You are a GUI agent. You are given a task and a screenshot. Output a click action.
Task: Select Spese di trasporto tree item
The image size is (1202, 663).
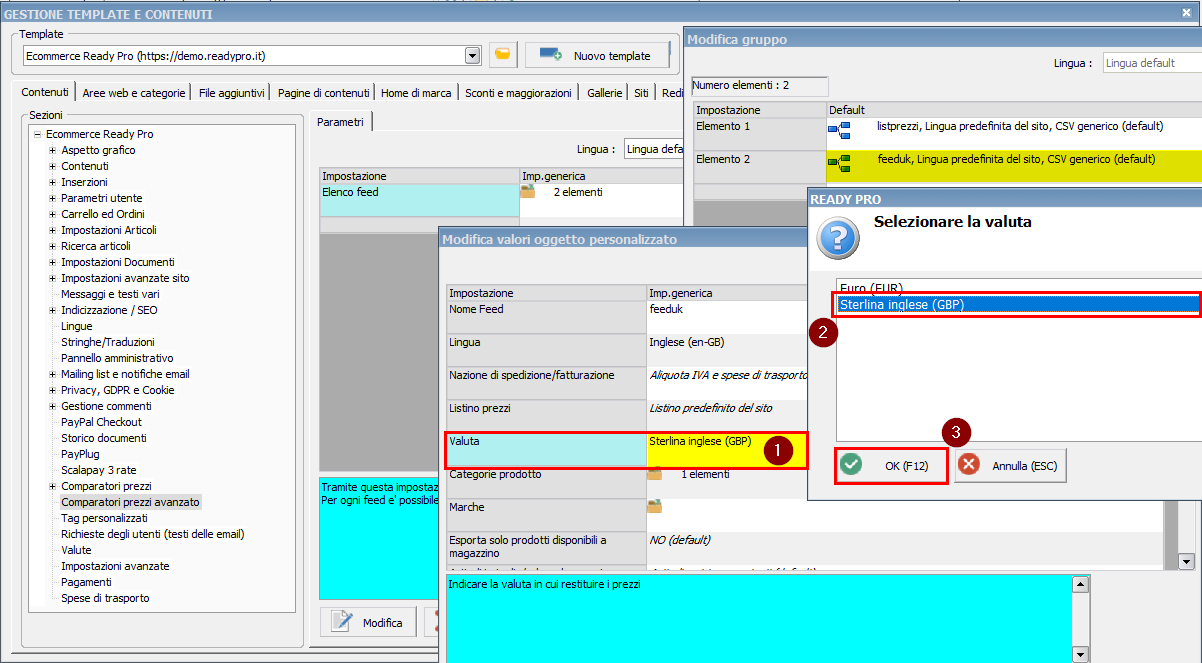coord(105,598)
